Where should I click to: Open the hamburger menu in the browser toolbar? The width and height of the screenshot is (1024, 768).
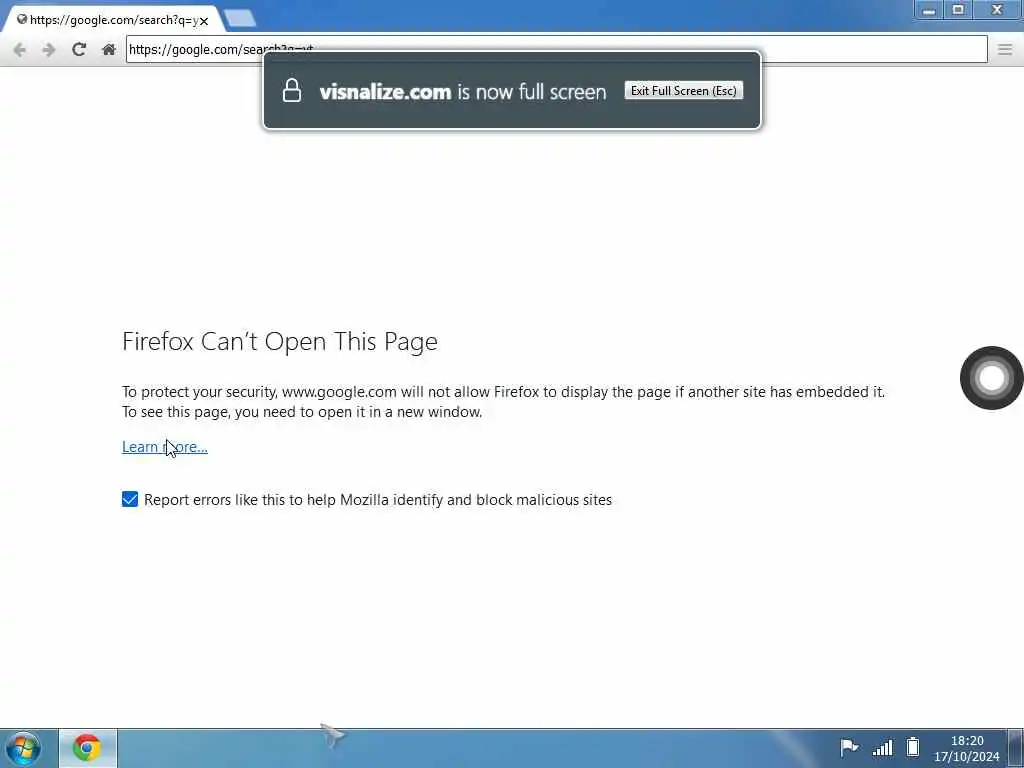(1005, 49)
